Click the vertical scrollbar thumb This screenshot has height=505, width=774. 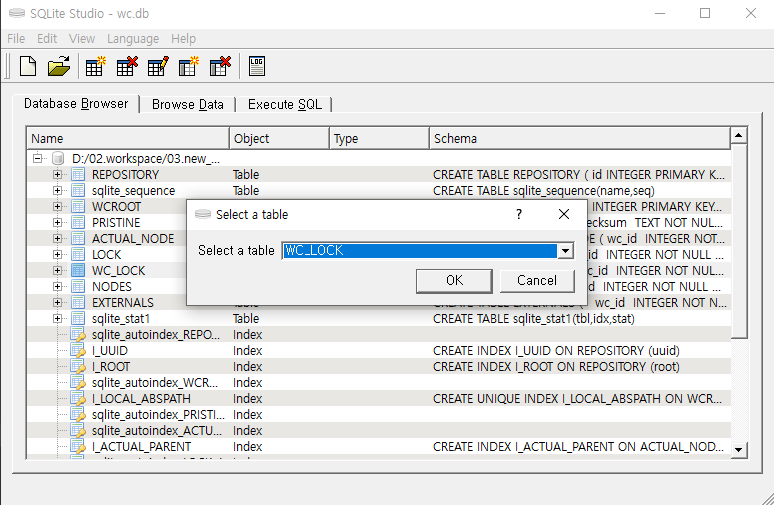tap(738, 241)
